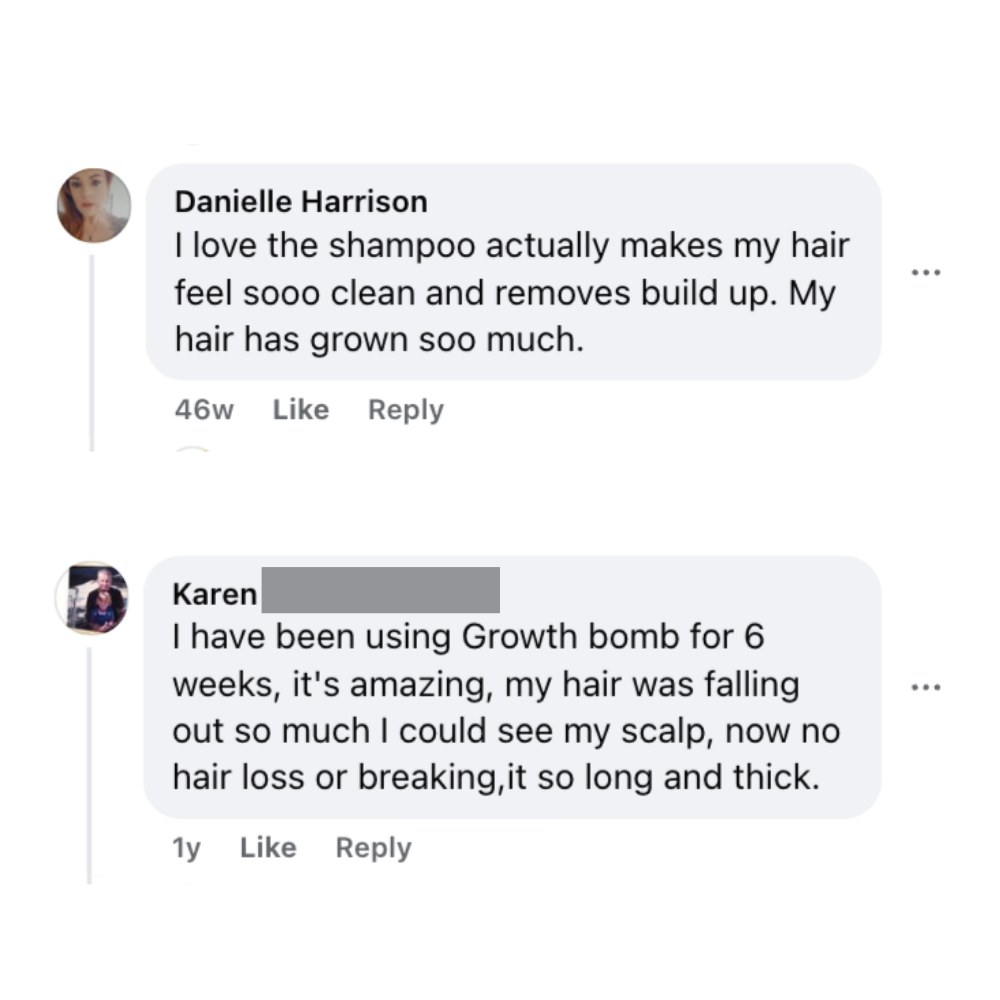
Task: Click Karen's name link
Action: click(x=215, y=594)
